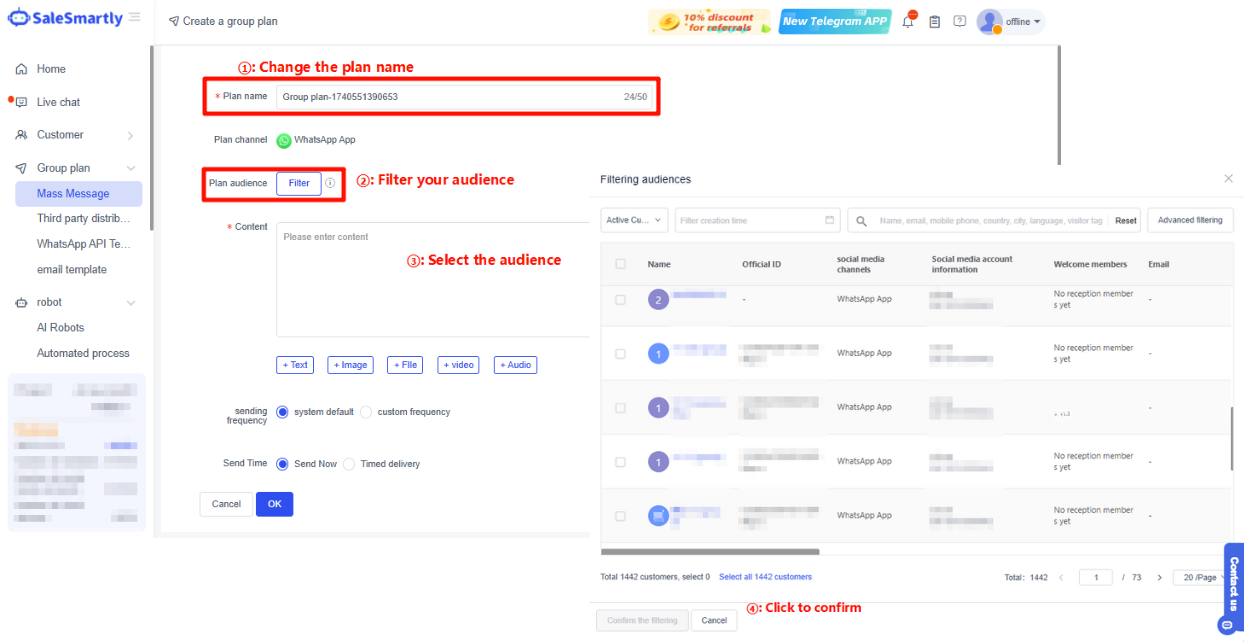This screenshot has width=1244, height=642.
Task: Check the select-all checkbox in table header
Action: [x=621, y=264]
